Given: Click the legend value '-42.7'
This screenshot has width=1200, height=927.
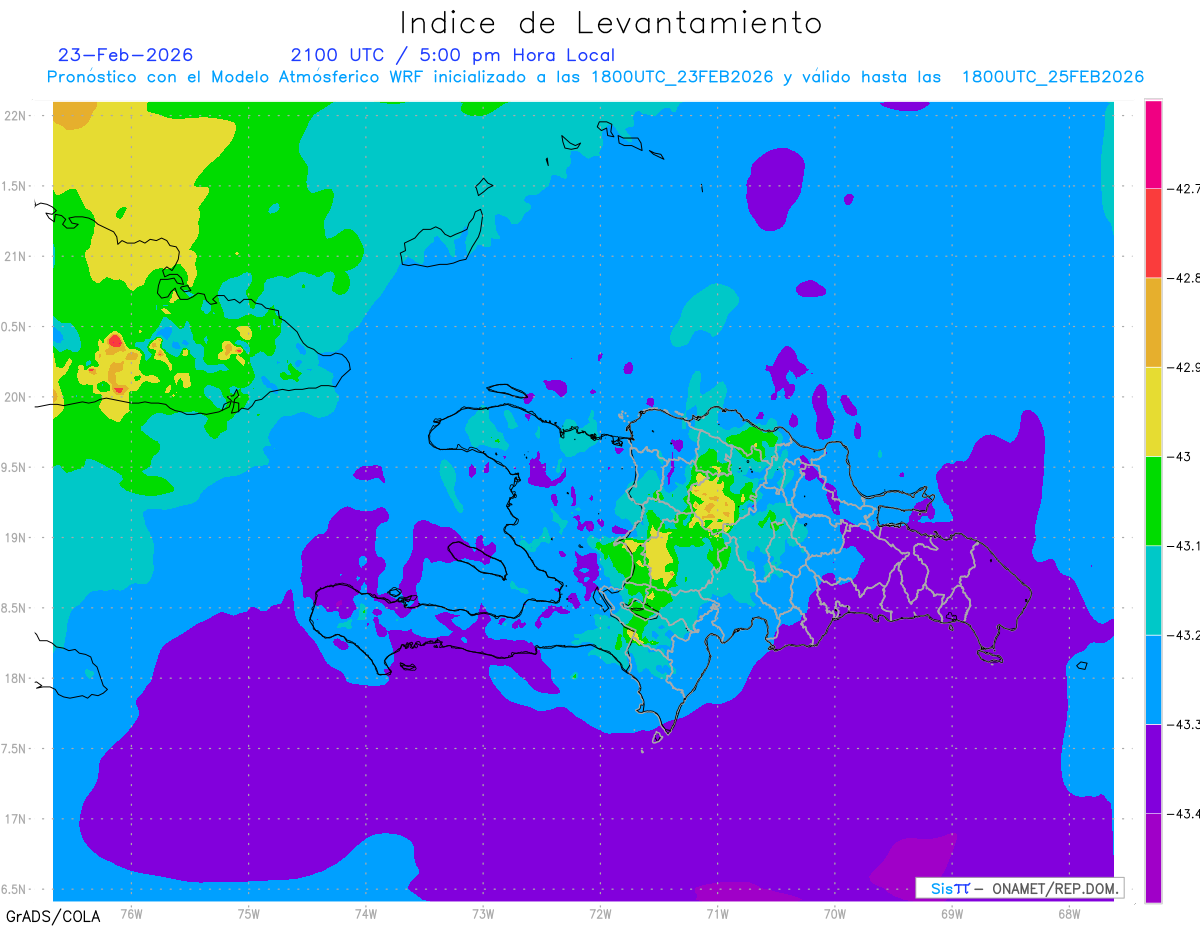Looking at the screenshot, I should tap(1183, 188).
